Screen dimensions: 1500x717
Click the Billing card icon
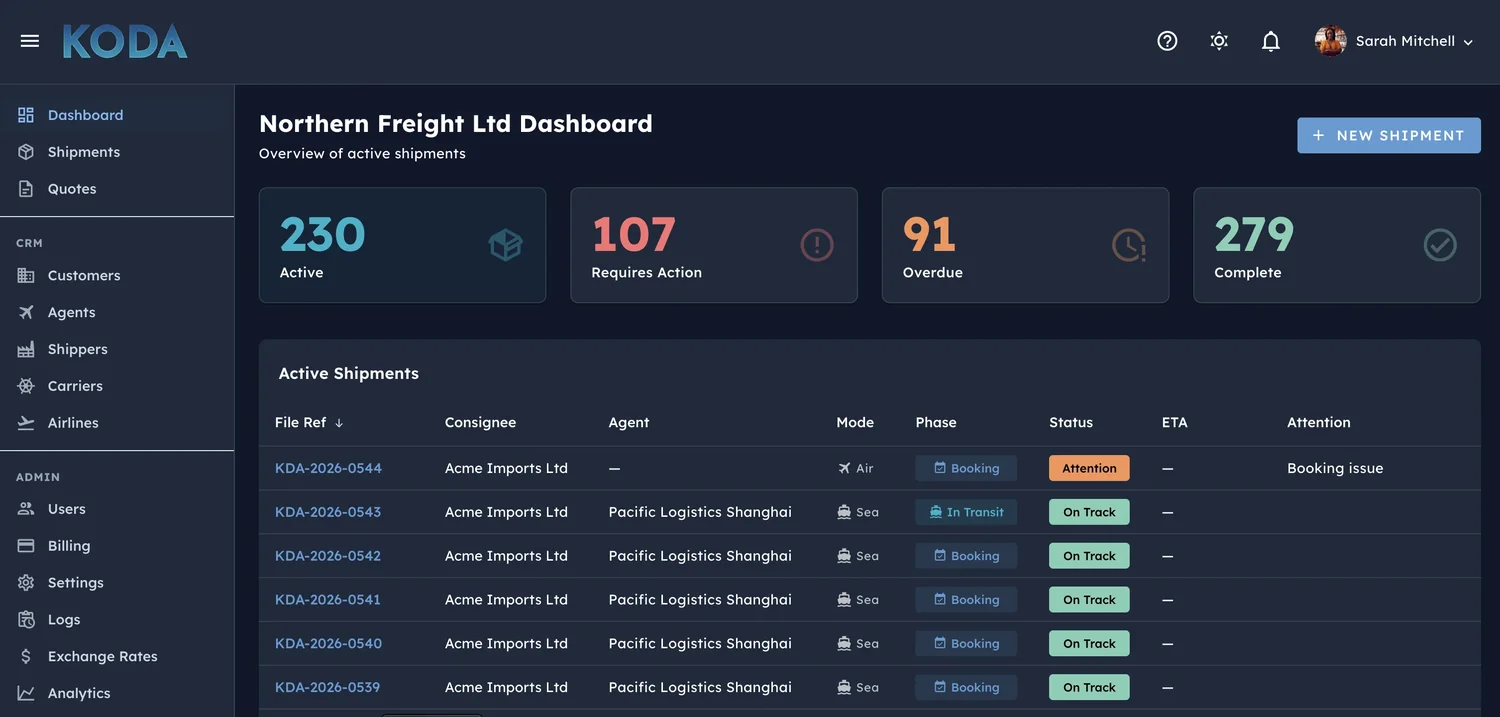pyautogui.click(x=26, y=546)
